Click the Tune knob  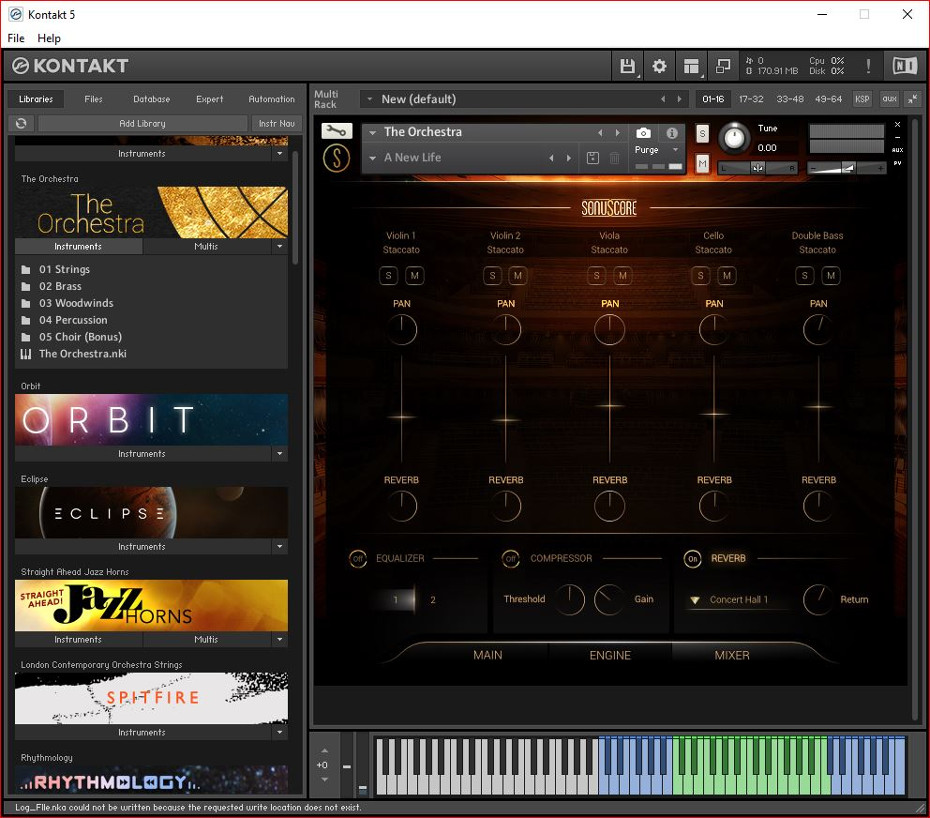click(734, 138)
